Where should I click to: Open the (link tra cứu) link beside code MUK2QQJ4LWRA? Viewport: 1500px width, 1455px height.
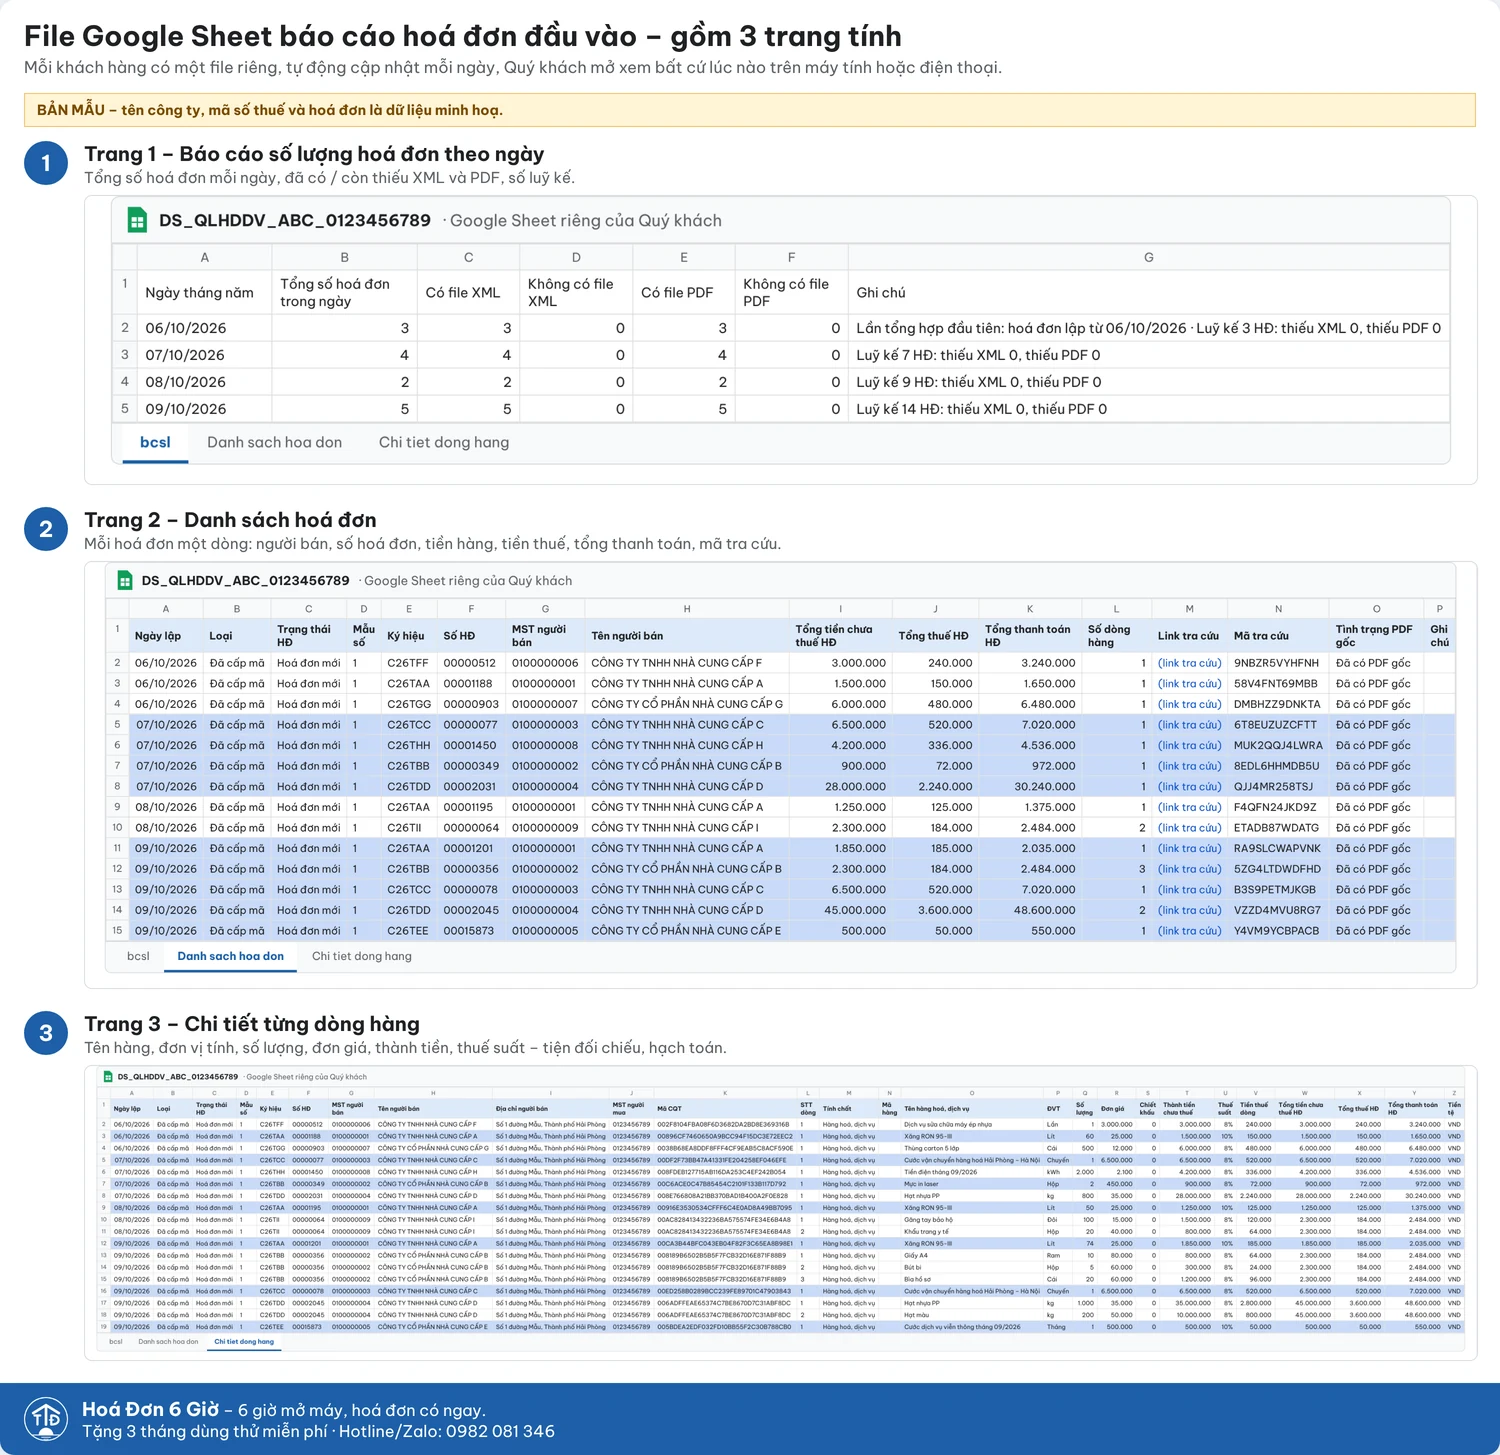[1189, 745]
